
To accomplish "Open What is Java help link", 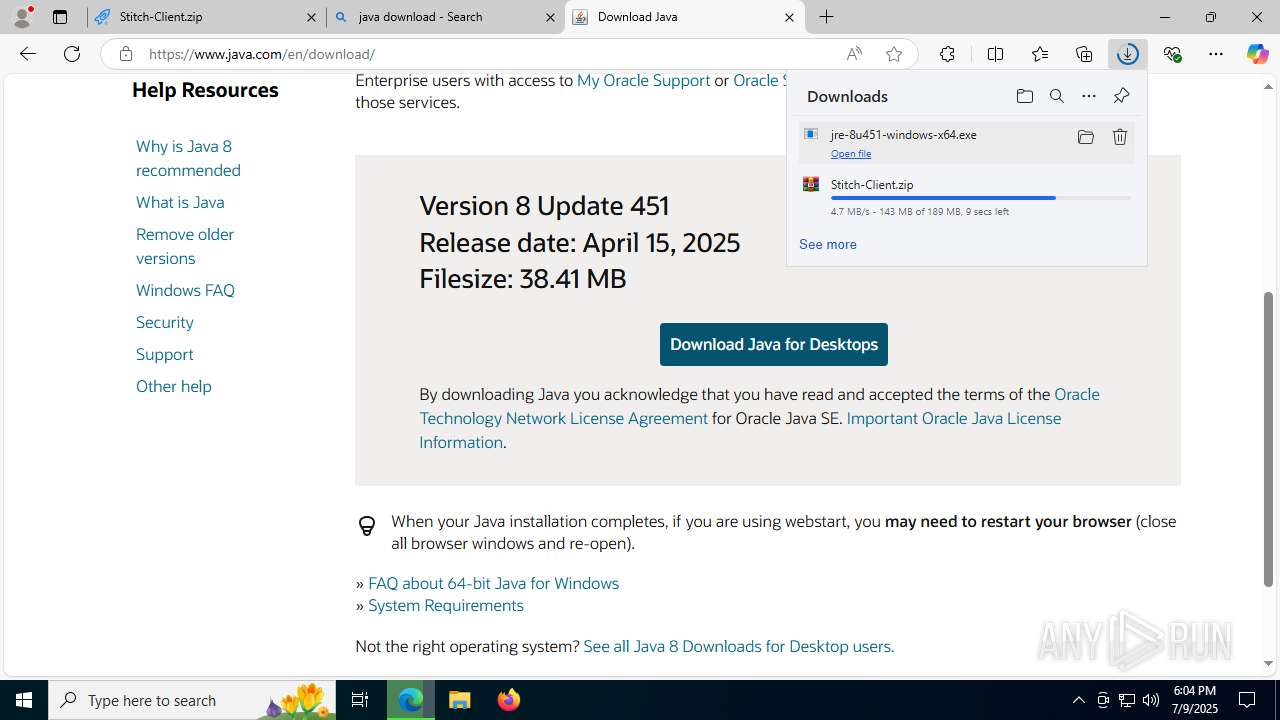I will pos(180,202).
